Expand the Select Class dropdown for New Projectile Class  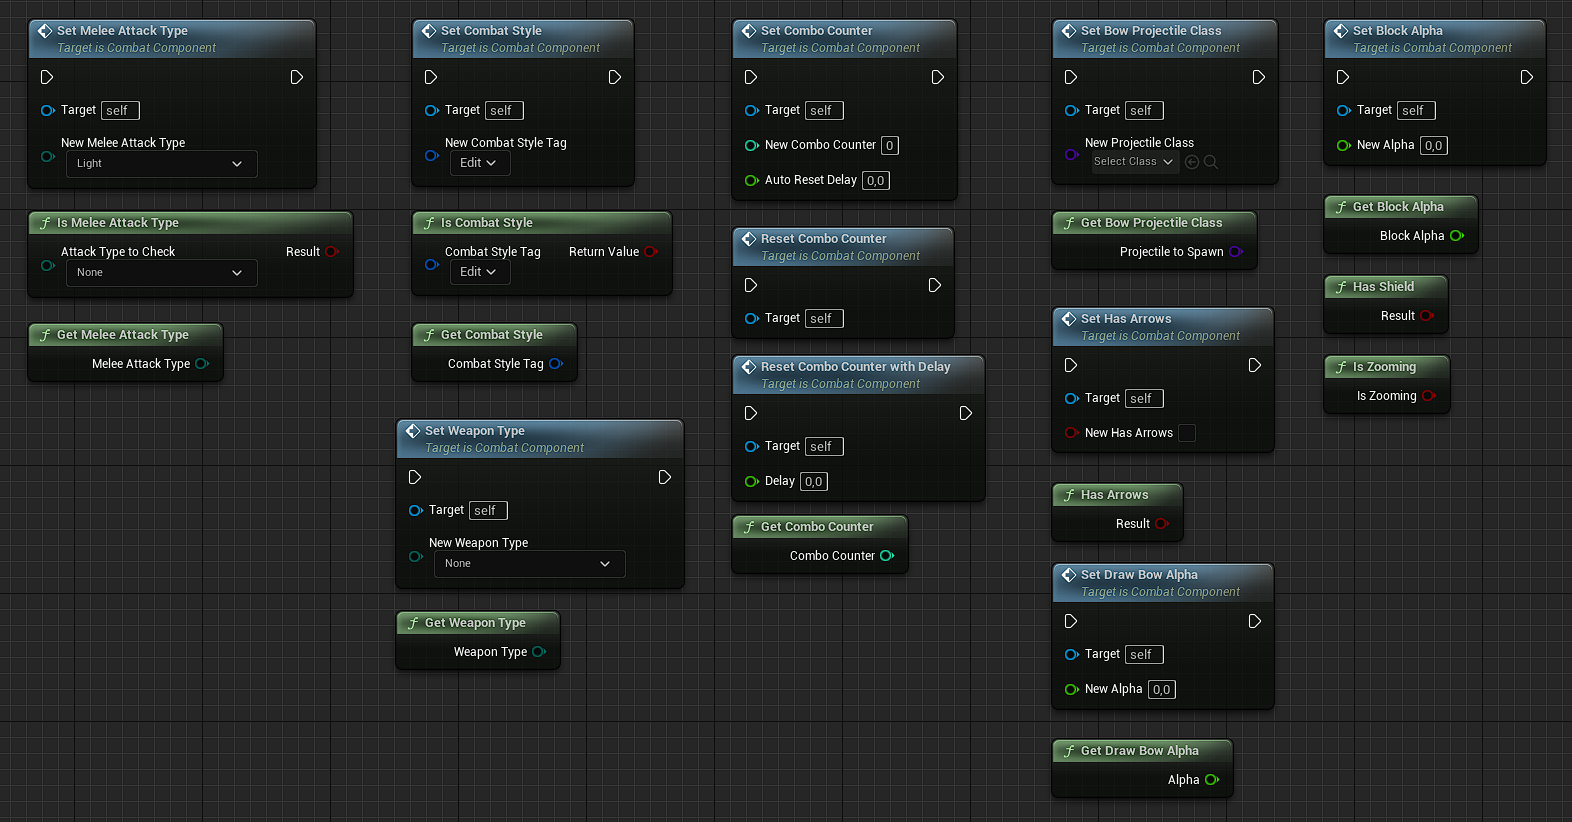click(1134, 162)
